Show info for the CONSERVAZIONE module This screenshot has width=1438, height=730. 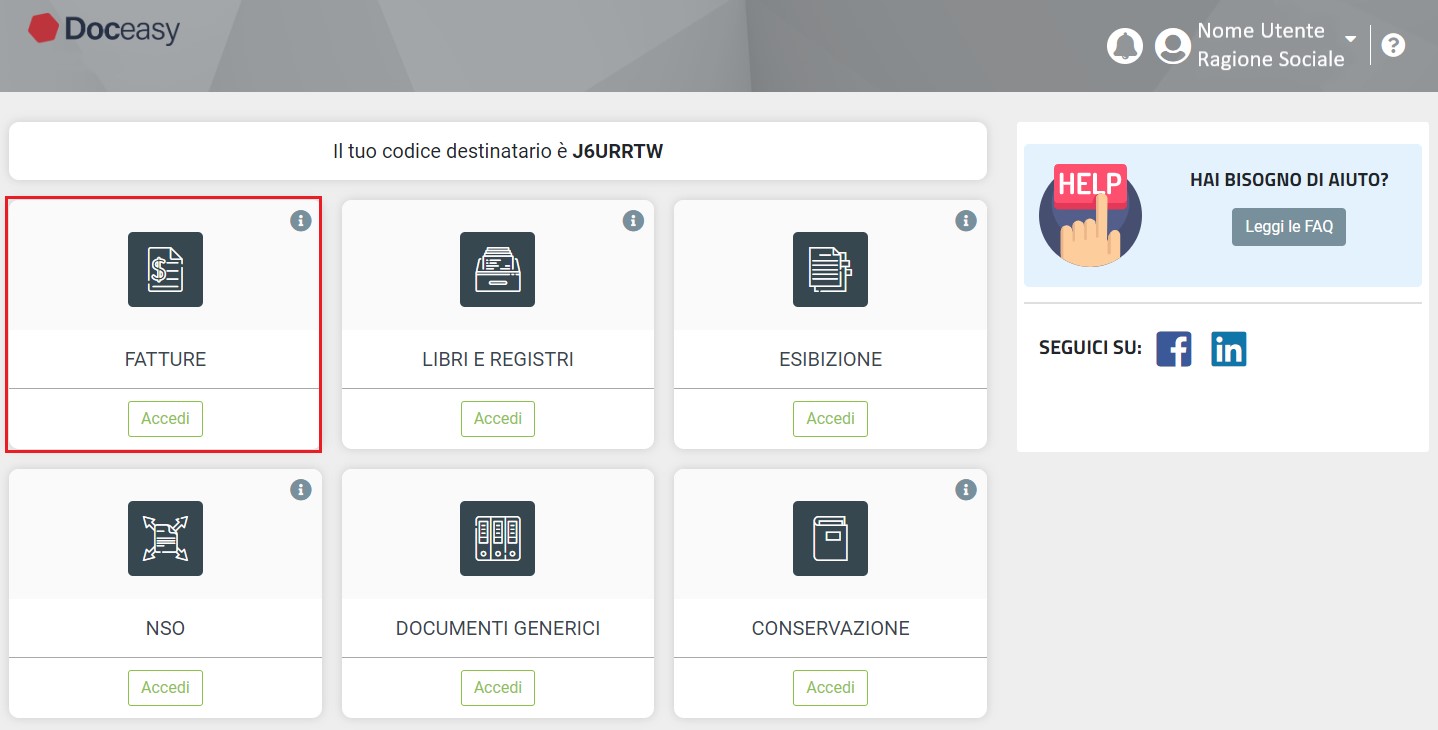(965, 490)
